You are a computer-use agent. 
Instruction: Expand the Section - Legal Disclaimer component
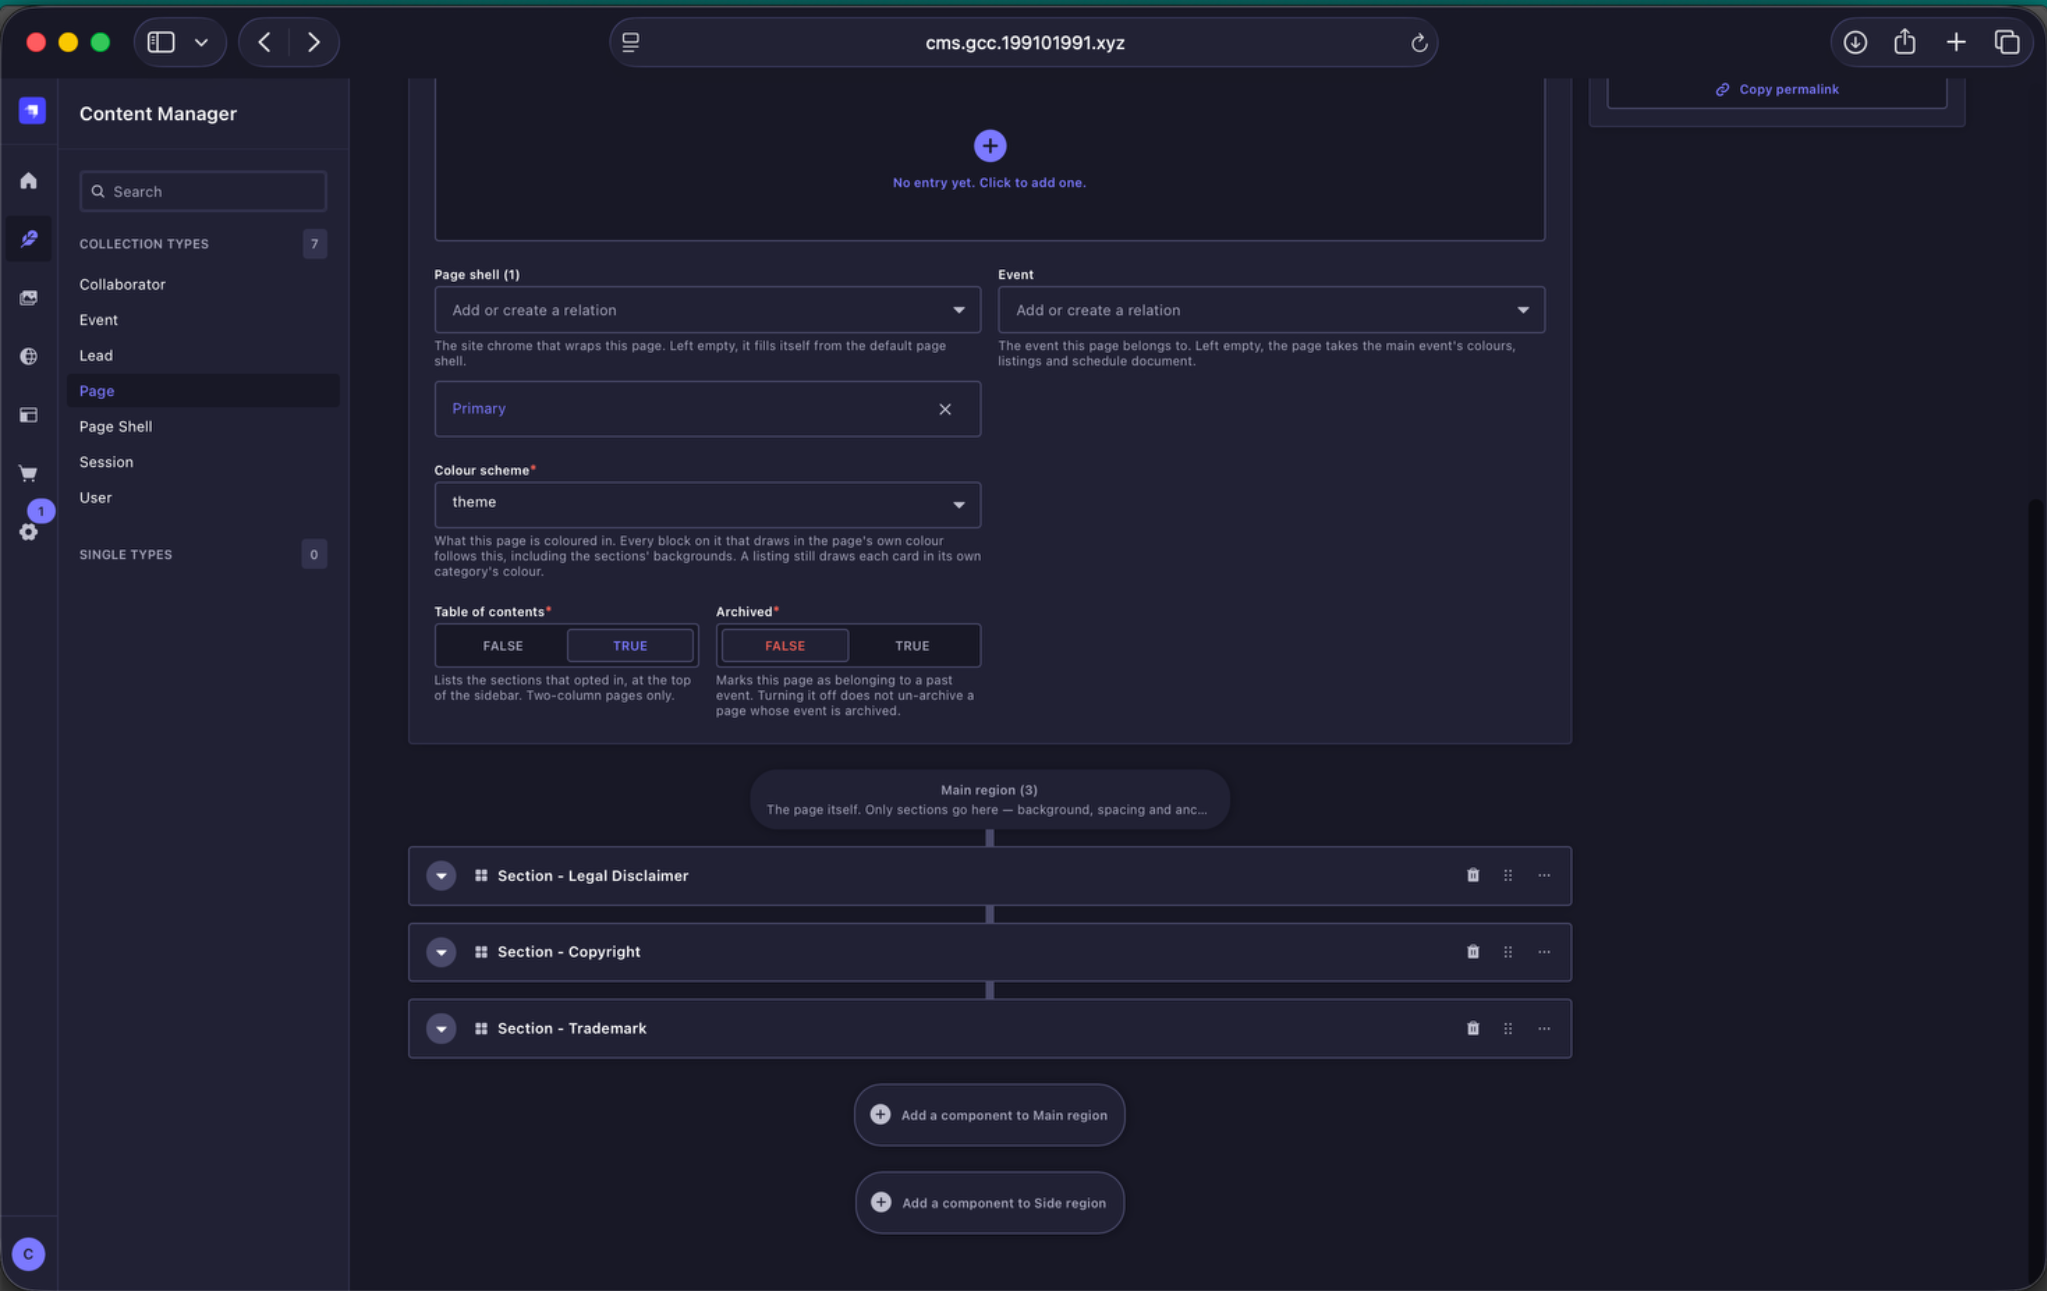point(441,876)
